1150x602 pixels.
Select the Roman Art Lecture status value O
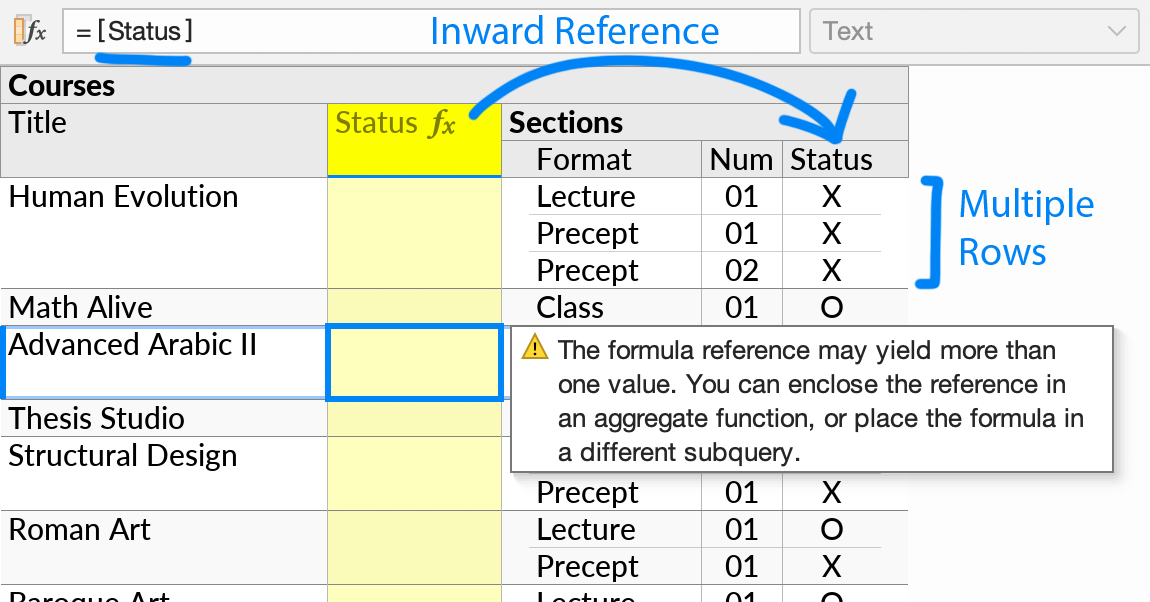(832, 528)
